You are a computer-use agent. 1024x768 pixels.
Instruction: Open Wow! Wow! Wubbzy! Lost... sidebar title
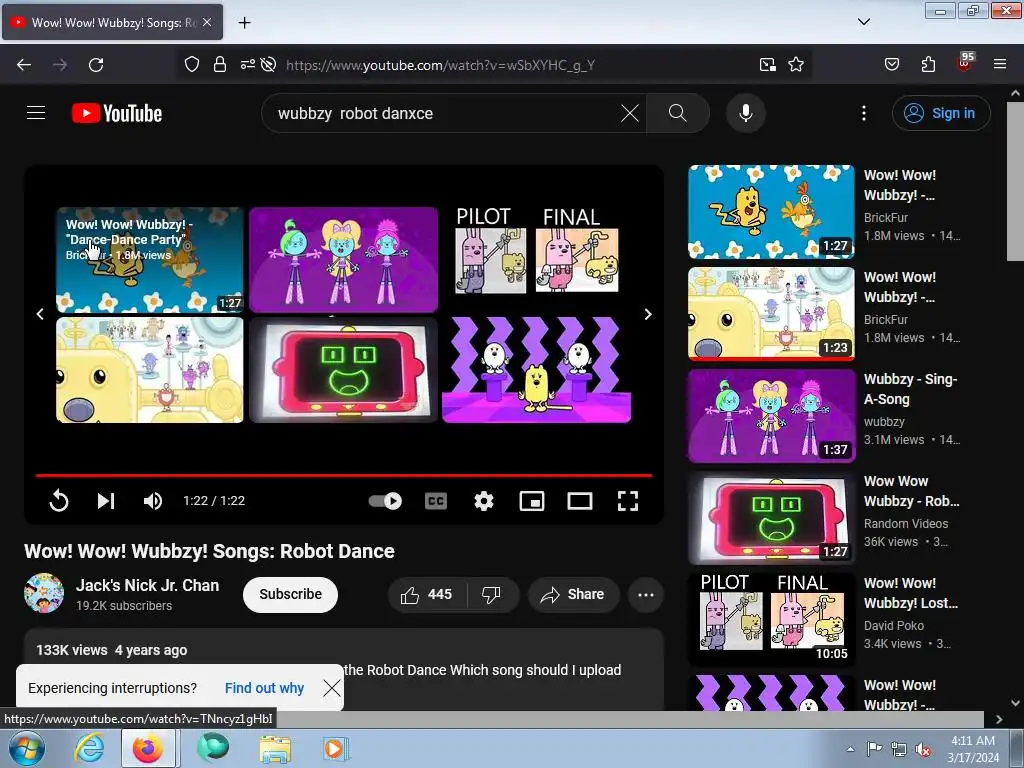pyautogui.click(x=911, y=593)
